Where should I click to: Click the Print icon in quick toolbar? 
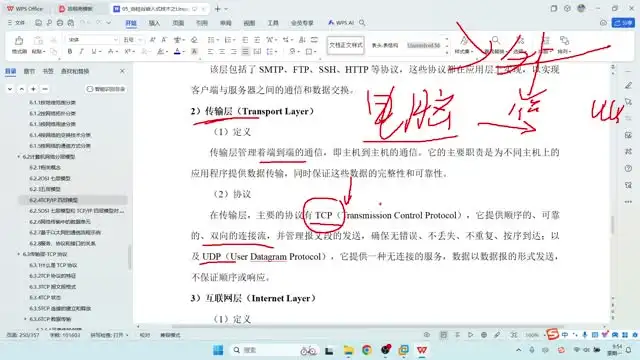(60, 23)
